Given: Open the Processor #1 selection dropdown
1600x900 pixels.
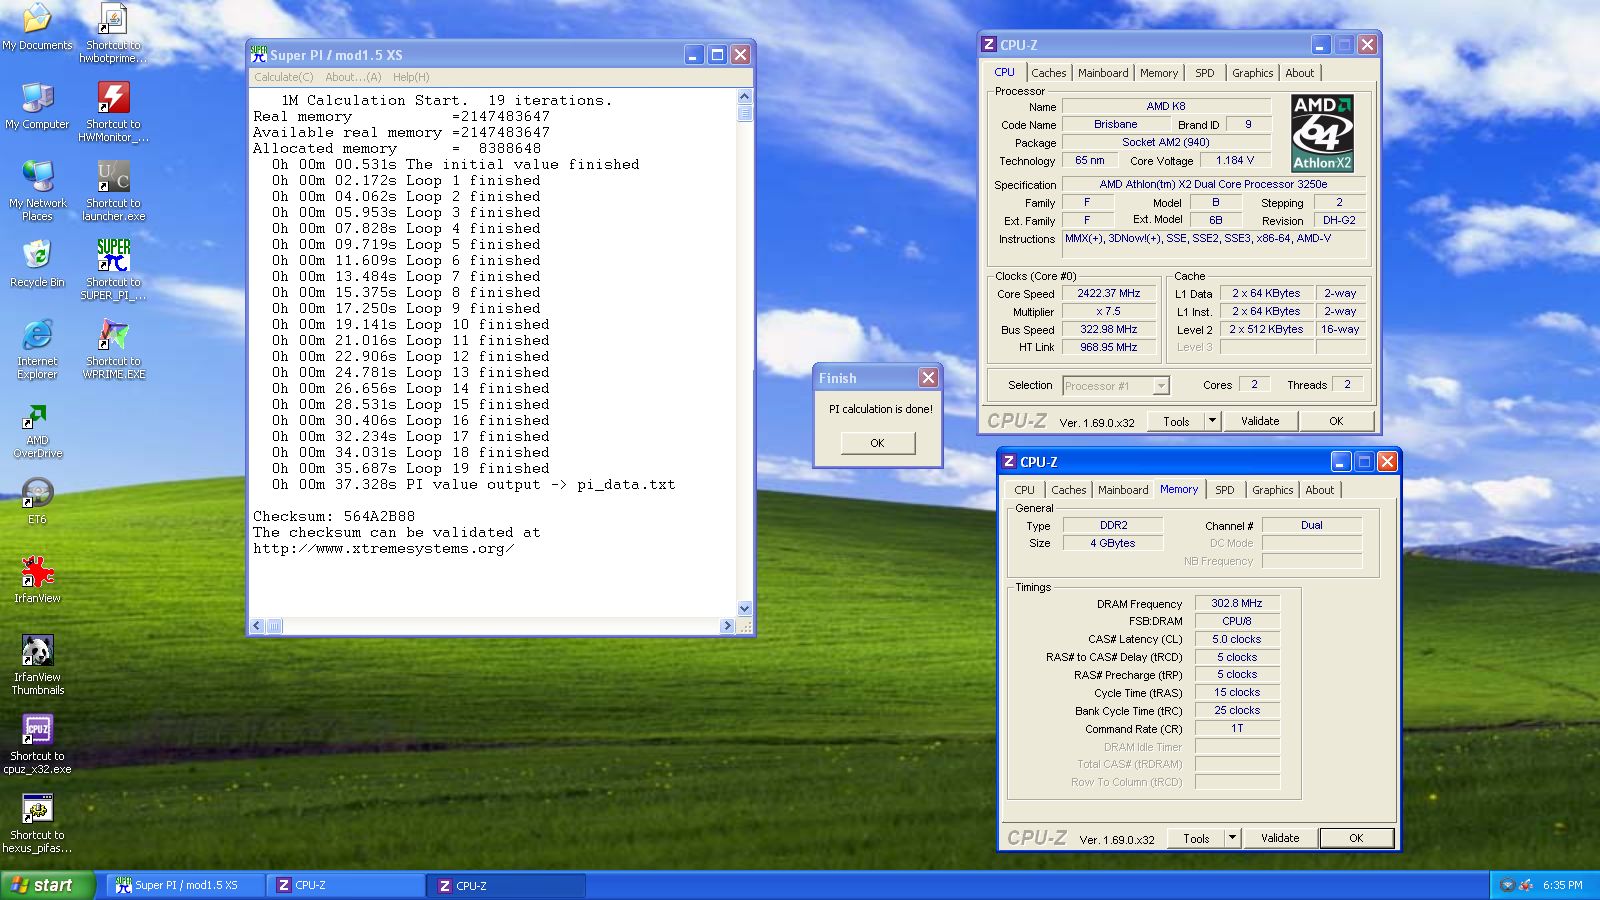Looking at the screenshot, I should click(1115, 386).
